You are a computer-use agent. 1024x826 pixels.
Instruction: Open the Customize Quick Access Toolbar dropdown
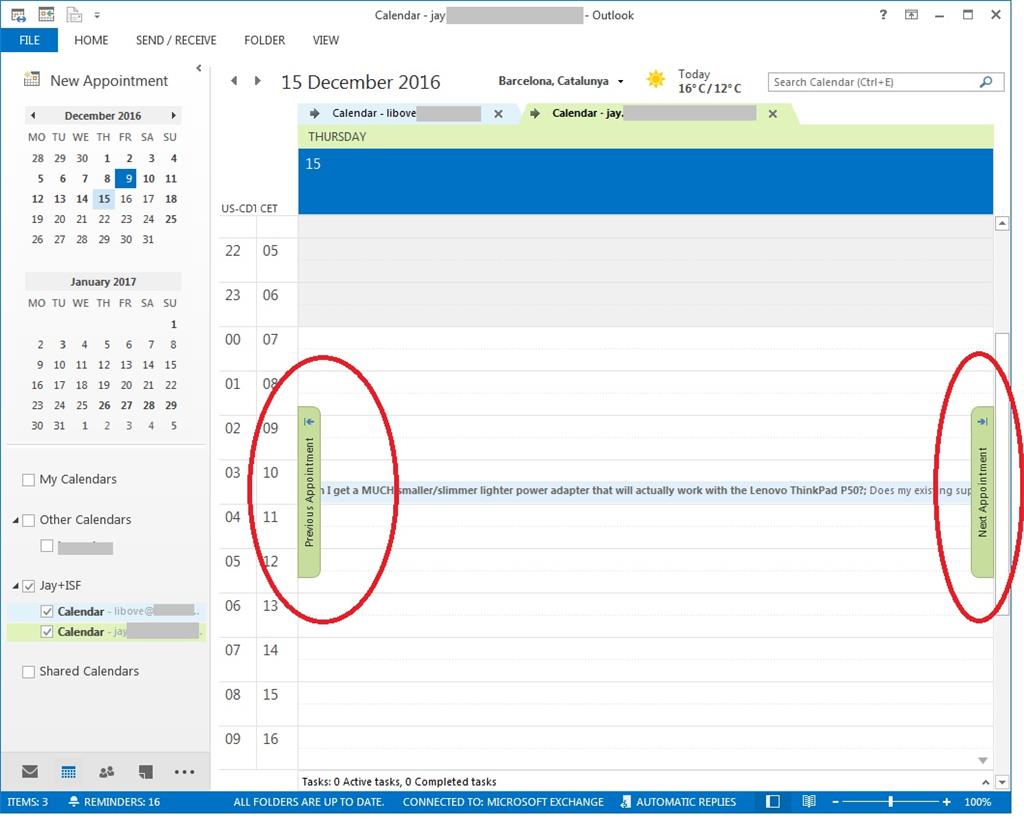97,14
